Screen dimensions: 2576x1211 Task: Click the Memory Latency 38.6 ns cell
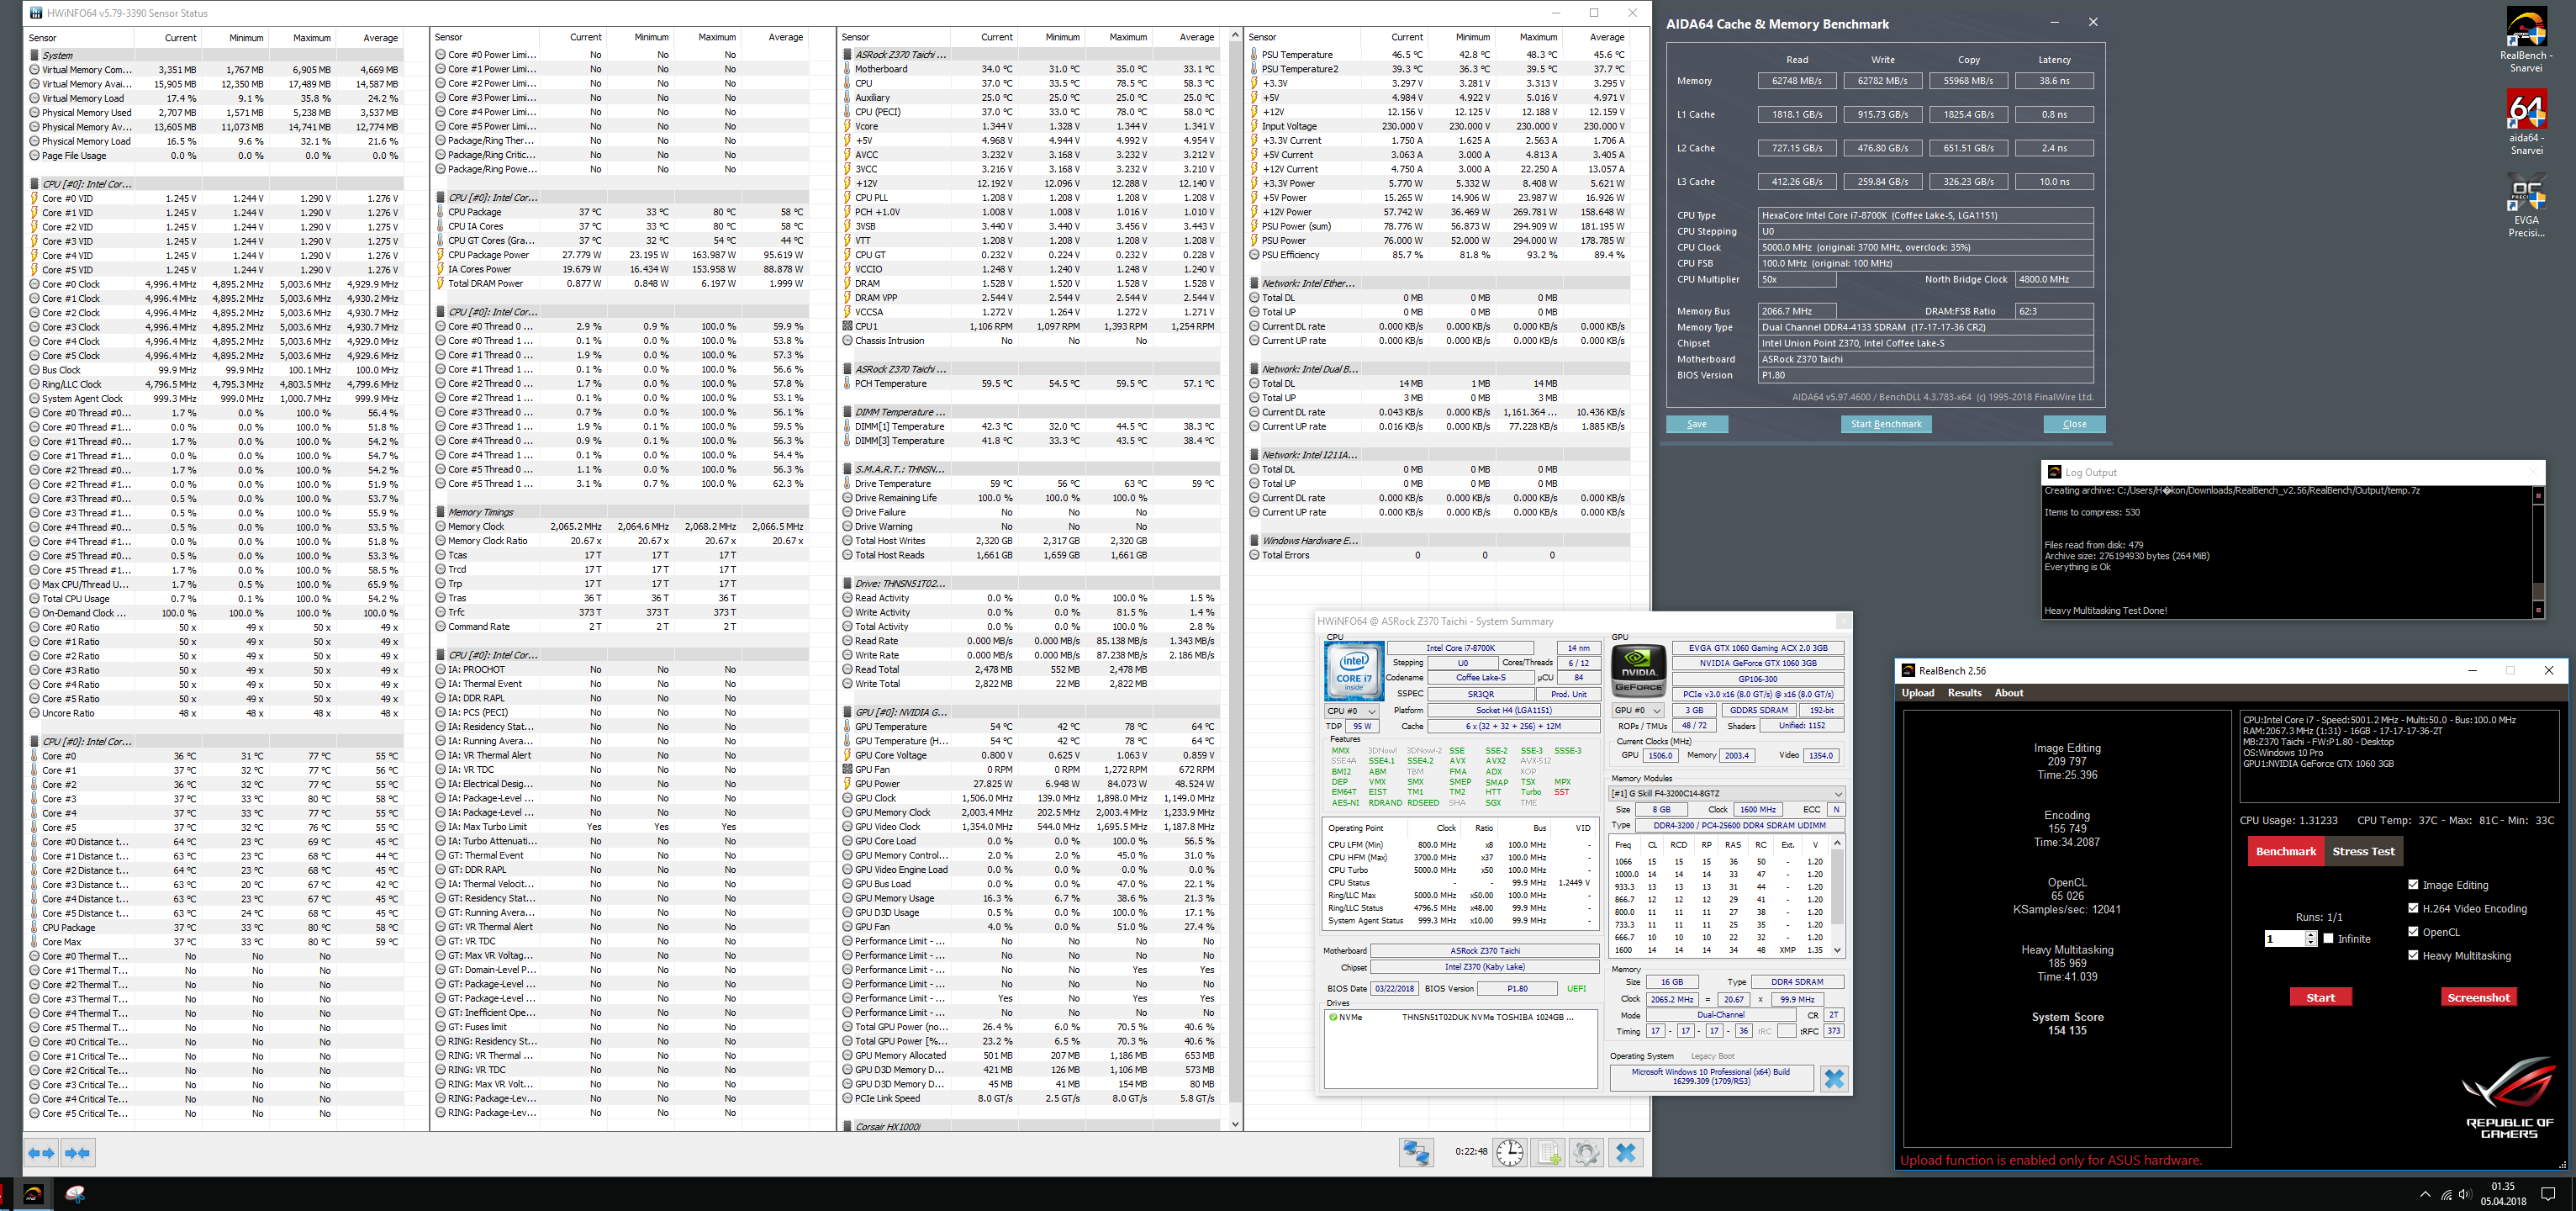tap(2053, 81)
